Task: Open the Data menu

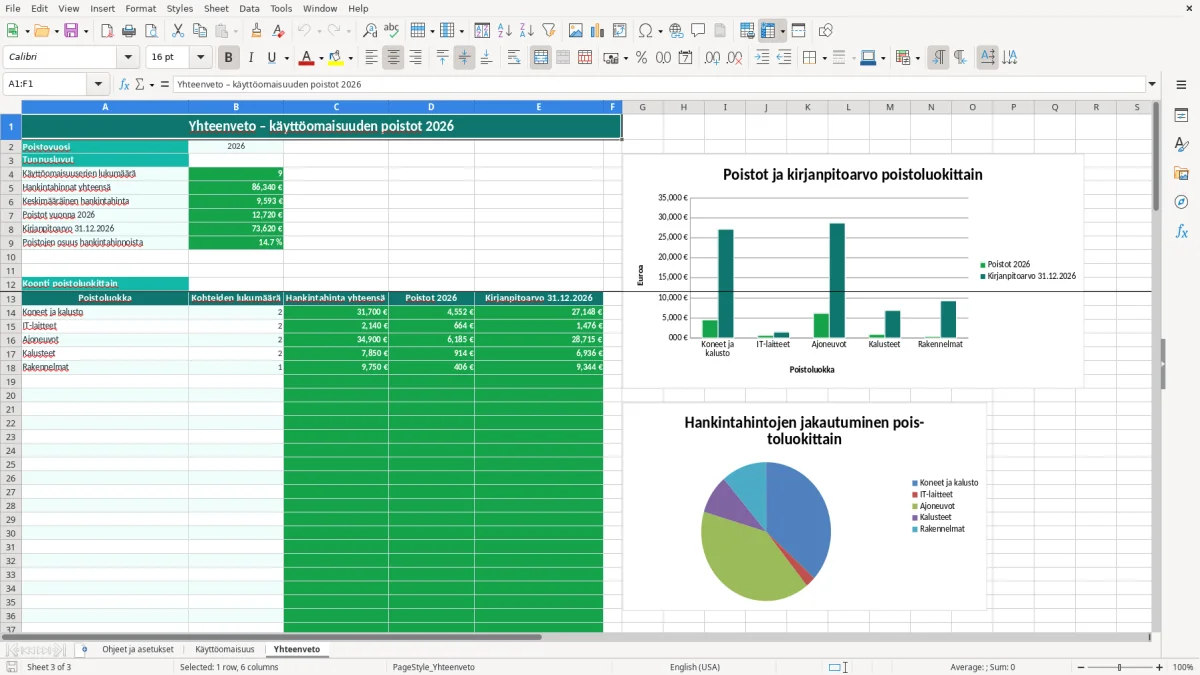Action: tap(249, 8)
